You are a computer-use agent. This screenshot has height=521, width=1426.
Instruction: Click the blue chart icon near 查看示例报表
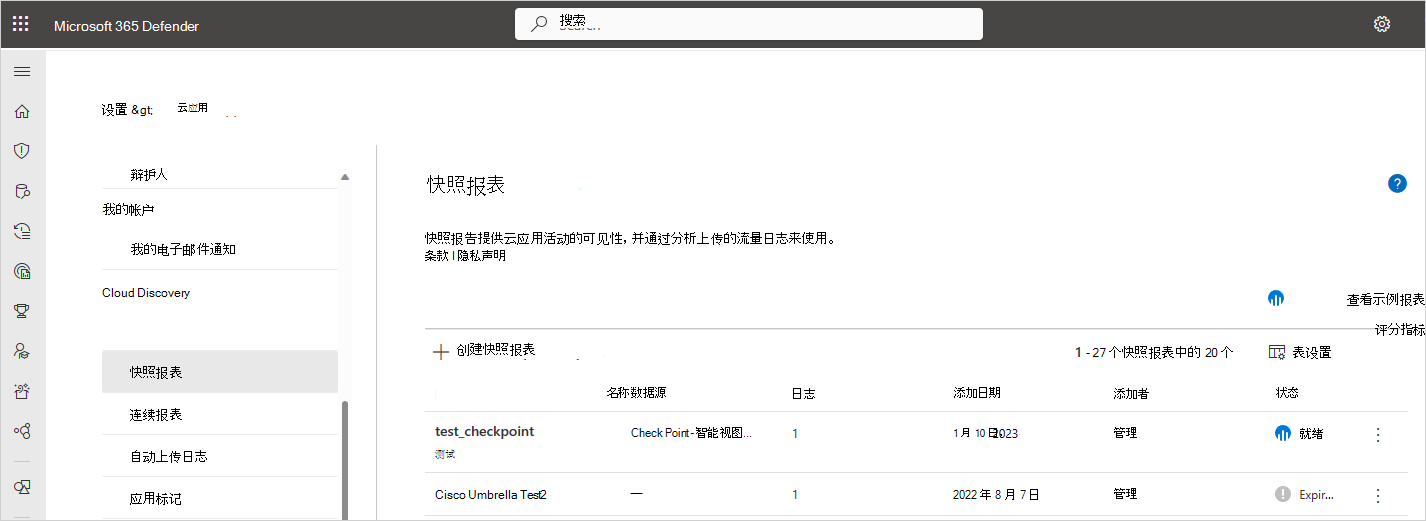point(1275,298)
